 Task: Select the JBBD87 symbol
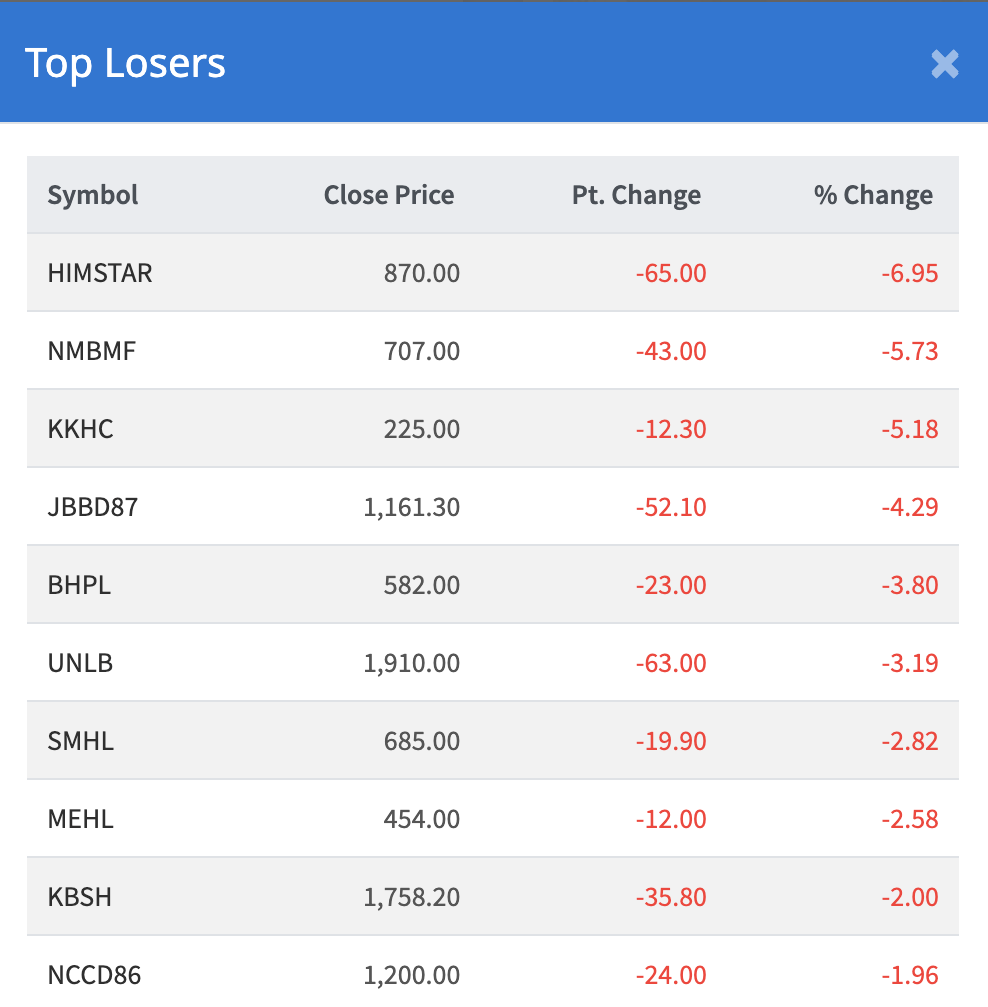click(x=93, y=507)
